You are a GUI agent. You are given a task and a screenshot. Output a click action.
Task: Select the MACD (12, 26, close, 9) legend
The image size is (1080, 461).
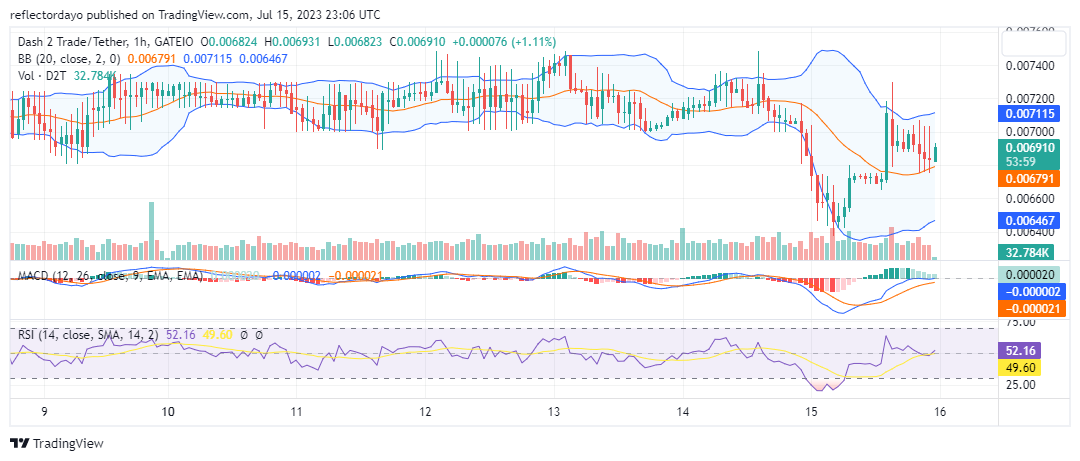110,276
